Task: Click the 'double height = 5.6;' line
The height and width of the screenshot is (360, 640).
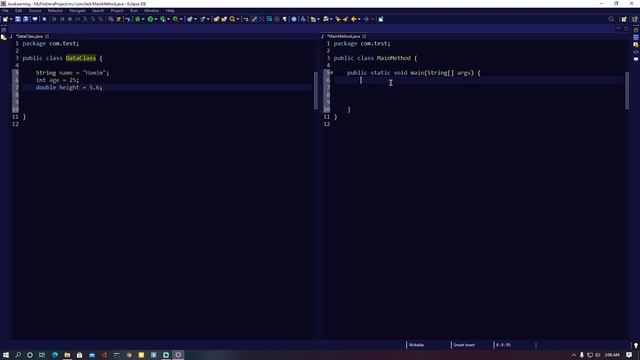Action: [69, 87]
